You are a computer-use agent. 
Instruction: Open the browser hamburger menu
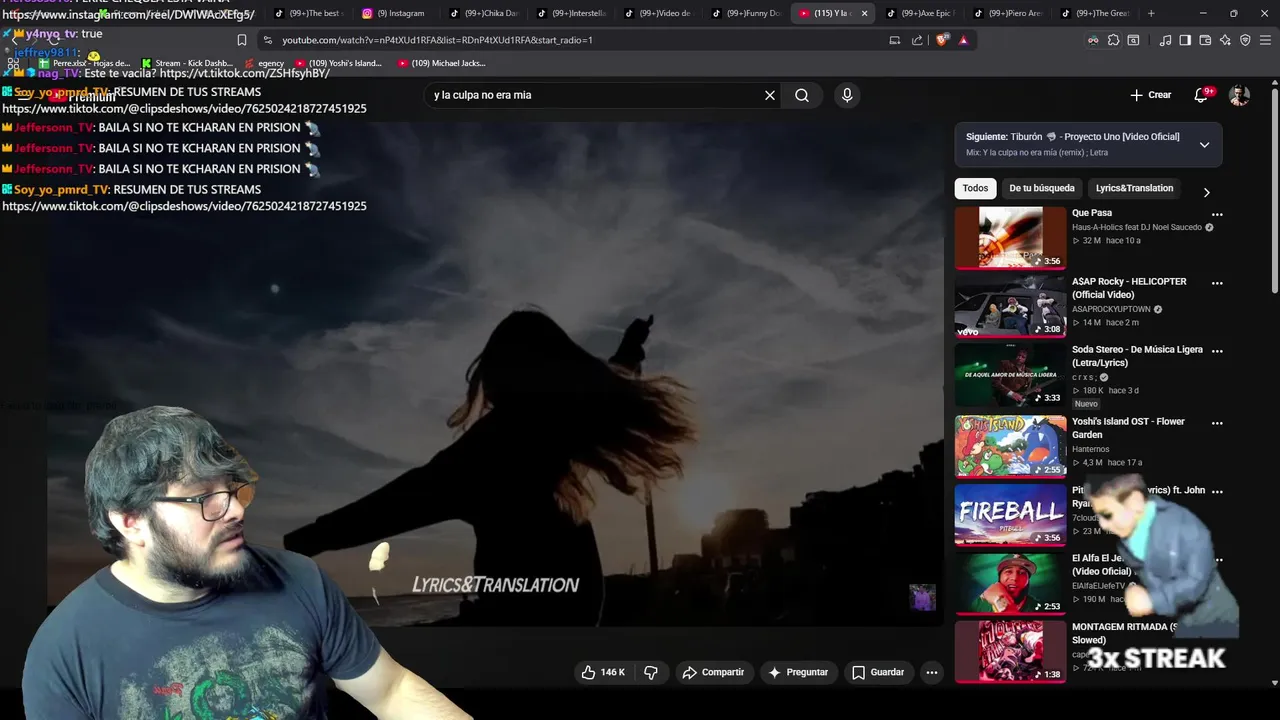[1266, 40]
